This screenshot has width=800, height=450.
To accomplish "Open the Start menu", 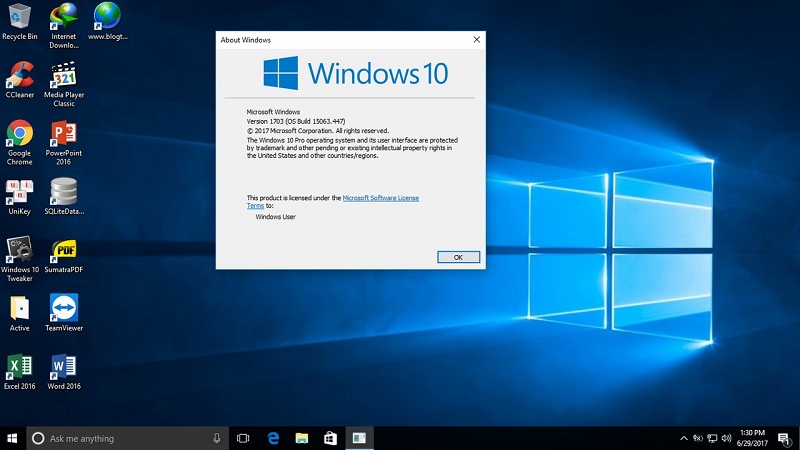I will click(12, 438).
